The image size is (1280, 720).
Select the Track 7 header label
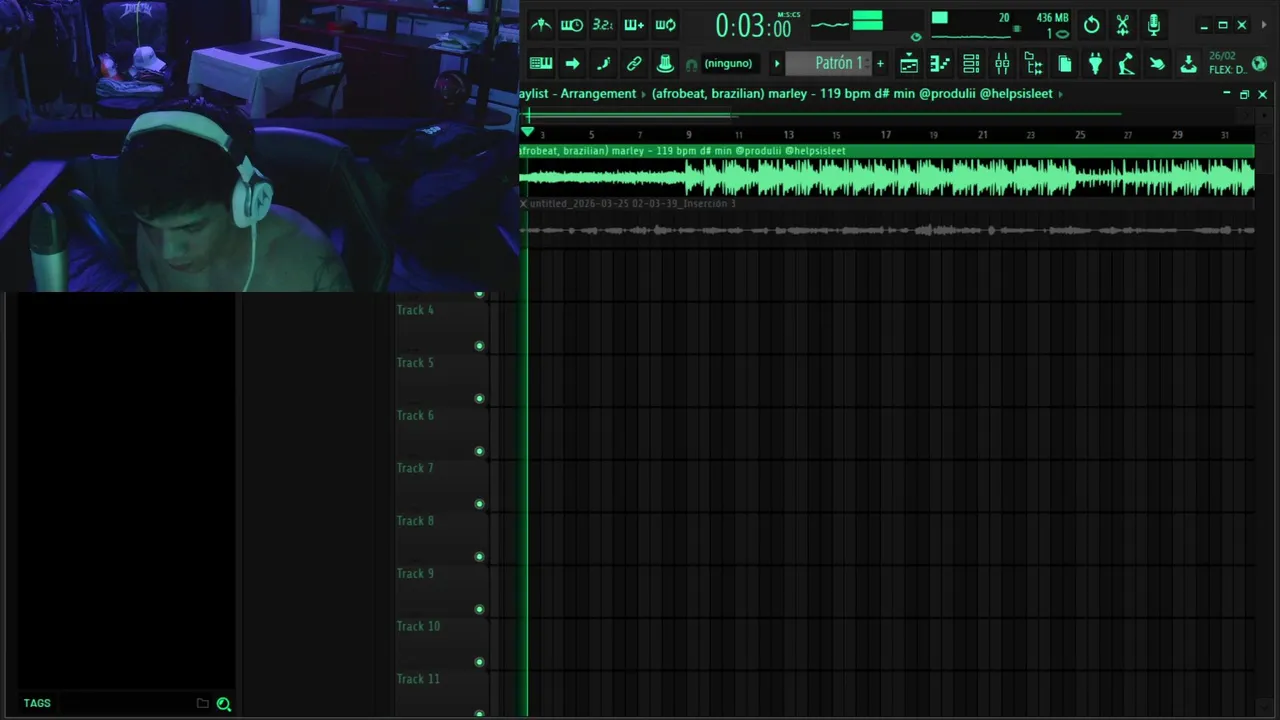415,468
